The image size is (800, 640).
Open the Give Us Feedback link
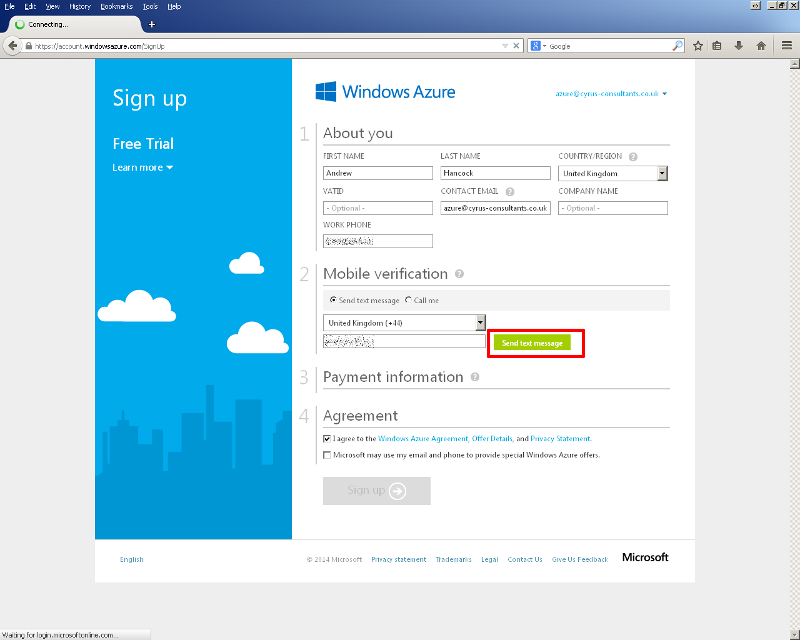pos(580,559)
